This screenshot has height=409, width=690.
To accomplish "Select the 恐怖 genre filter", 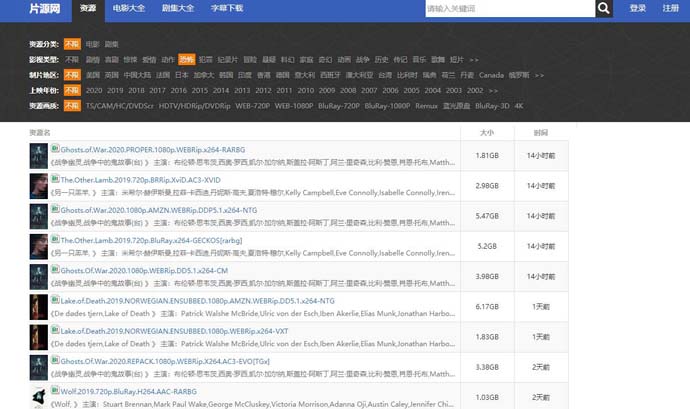I will pyautogui.click(x=186, y=59).
